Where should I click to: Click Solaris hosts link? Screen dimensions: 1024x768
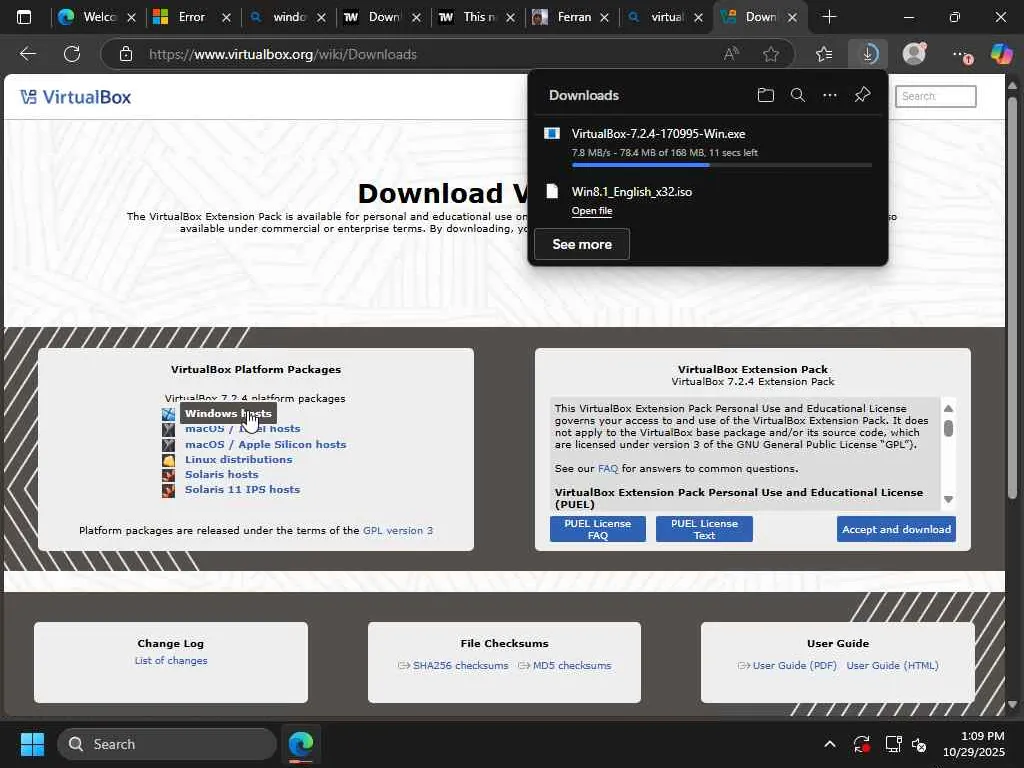point(221,475)
